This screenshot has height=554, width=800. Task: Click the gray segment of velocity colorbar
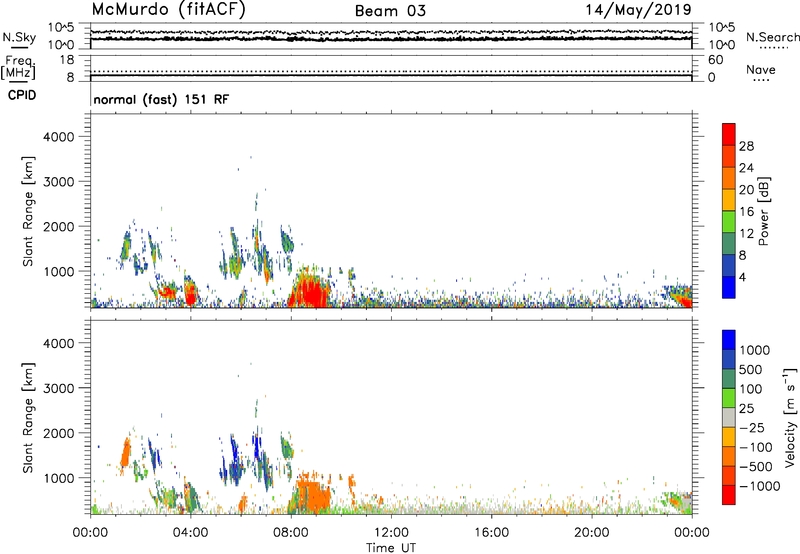pos(729,417)
